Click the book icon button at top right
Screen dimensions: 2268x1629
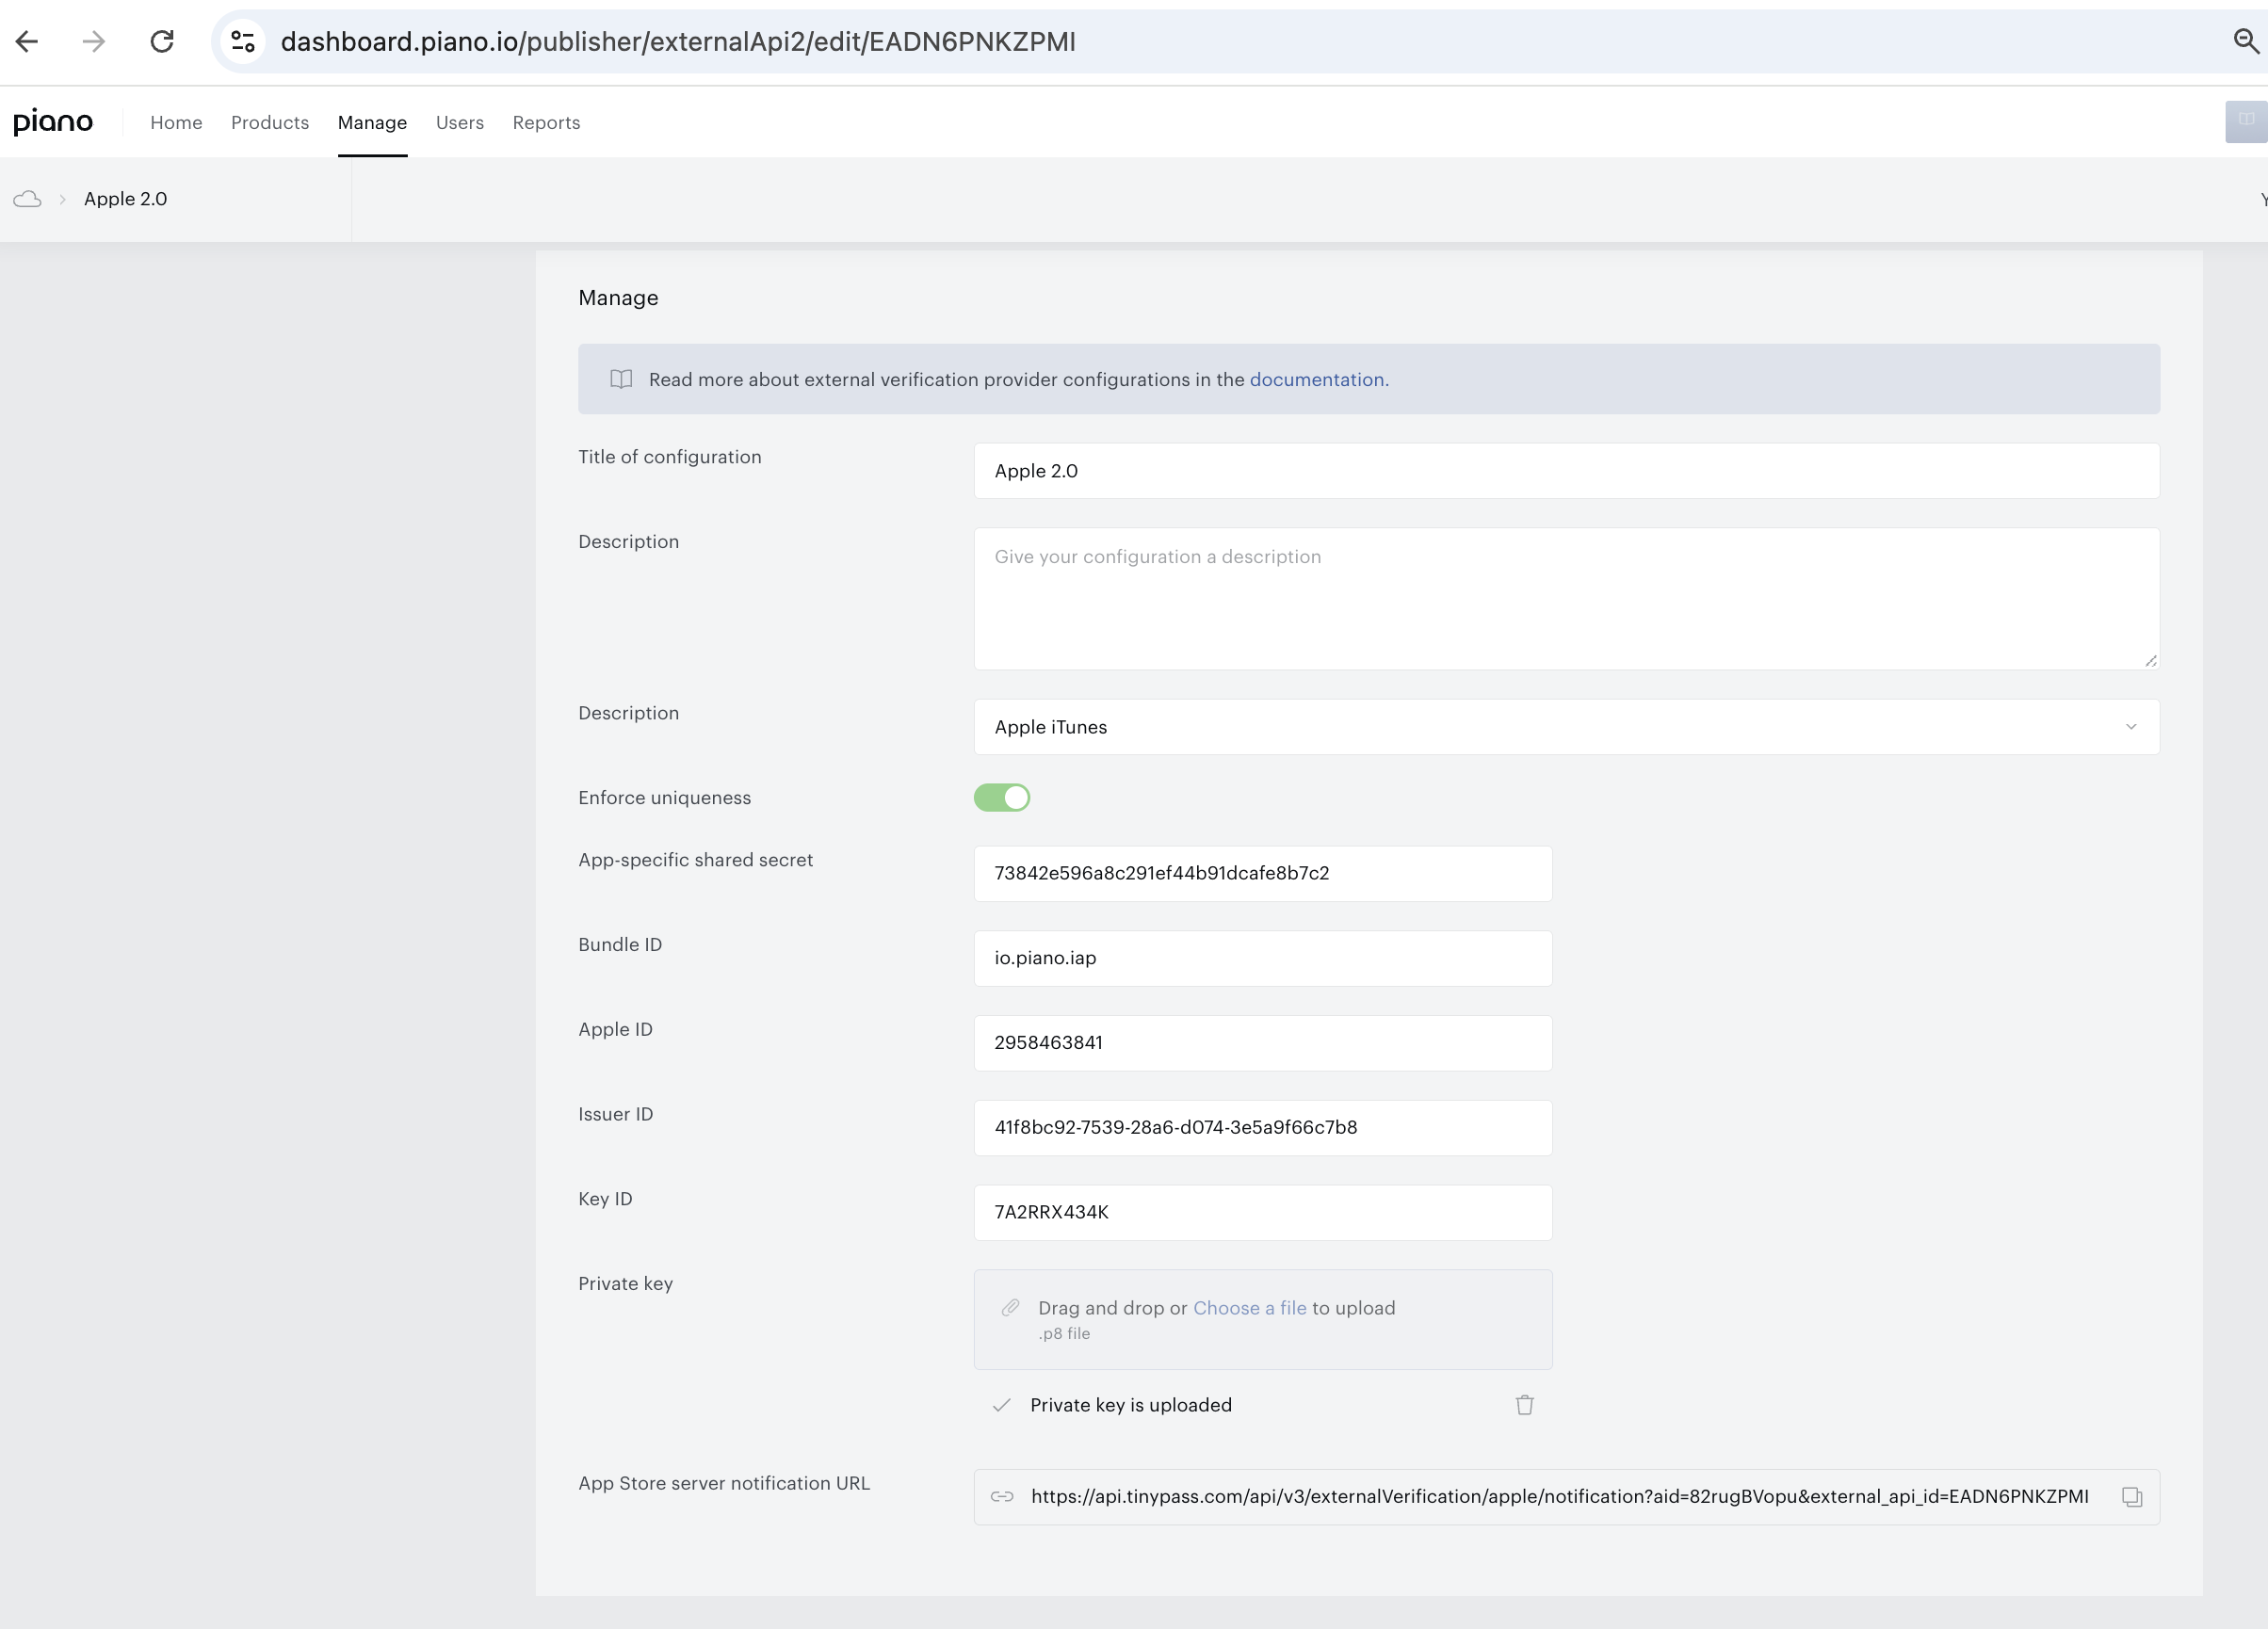click(x=2246, y=122)
